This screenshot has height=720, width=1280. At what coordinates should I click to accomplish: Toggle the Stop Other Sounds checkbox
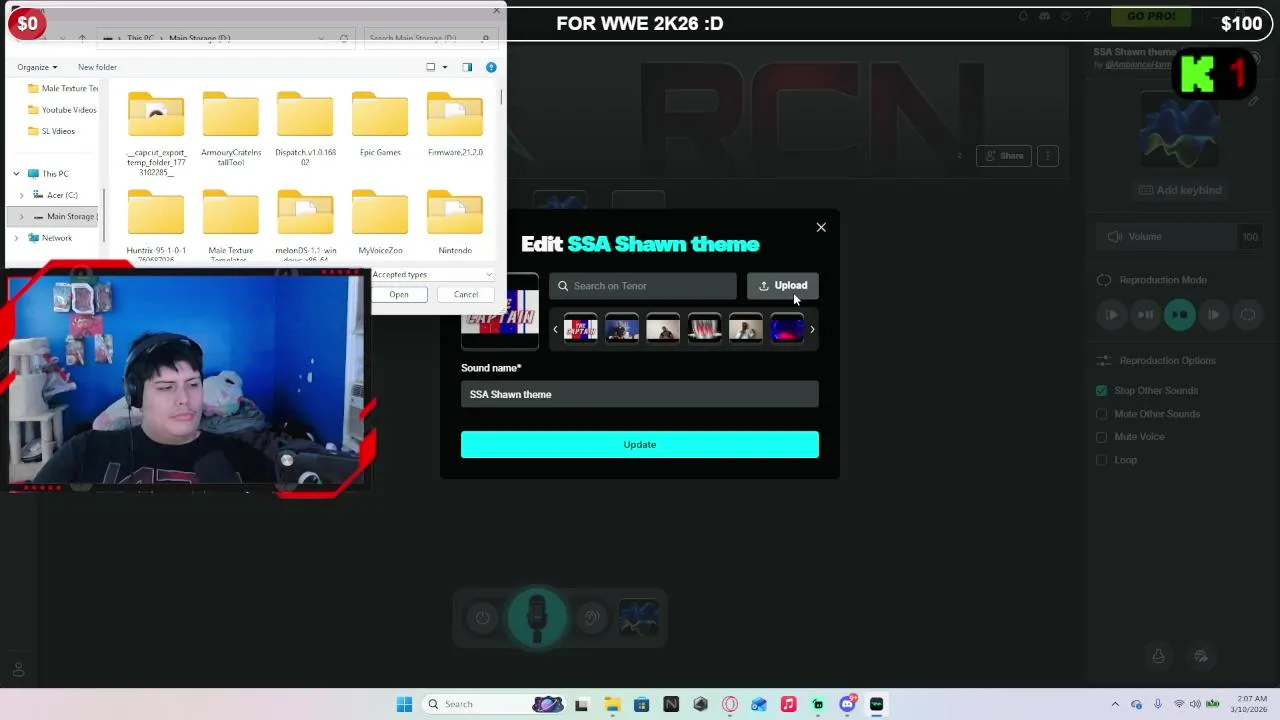point(1101,391)
